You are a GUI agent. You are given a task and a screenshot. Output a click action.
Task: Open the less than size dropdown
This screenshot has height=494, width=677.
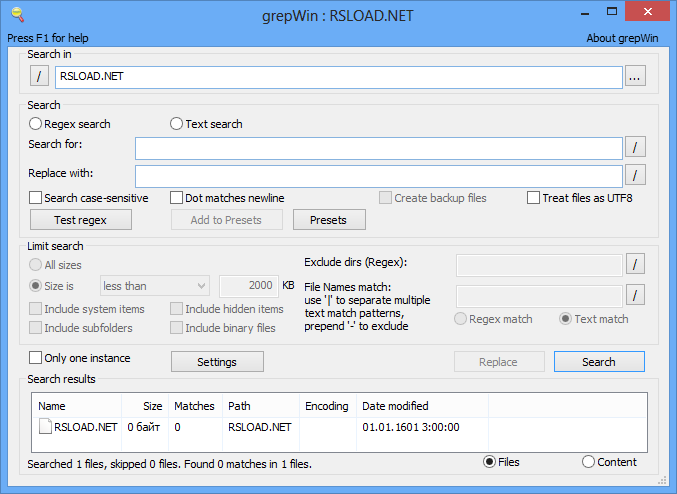coord(155,286)
